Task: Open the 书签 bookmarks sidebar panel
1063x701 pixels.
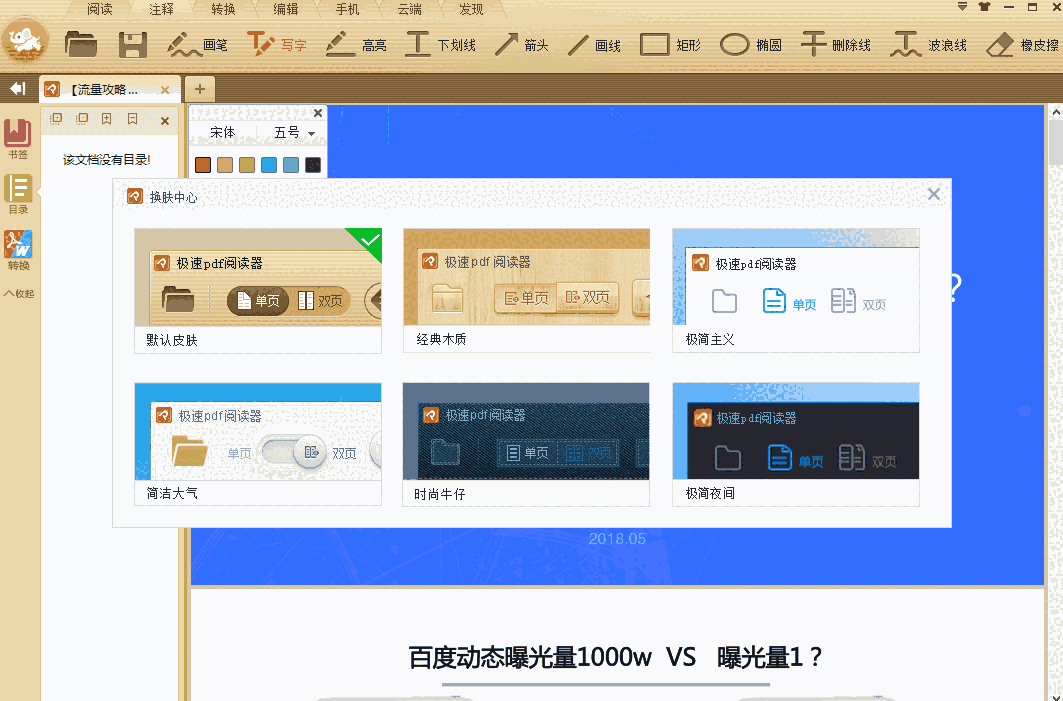Action: tap(18, 136)
